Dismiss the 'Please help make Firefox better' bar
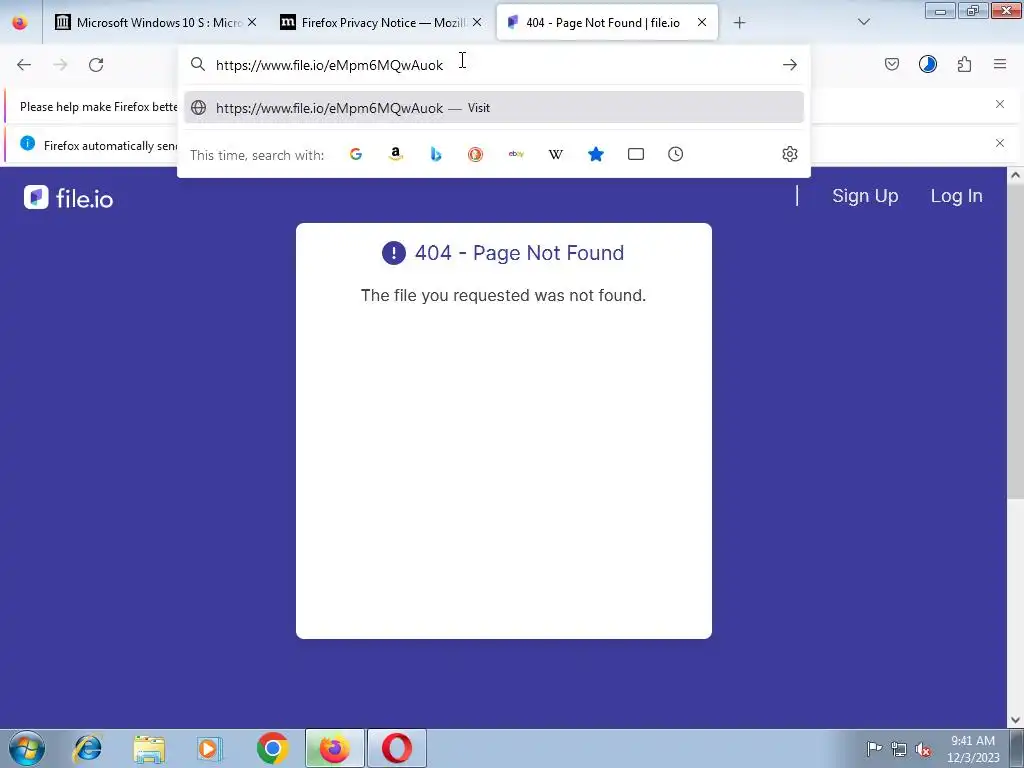1024x768 pixels. [x=1000, y=104]
